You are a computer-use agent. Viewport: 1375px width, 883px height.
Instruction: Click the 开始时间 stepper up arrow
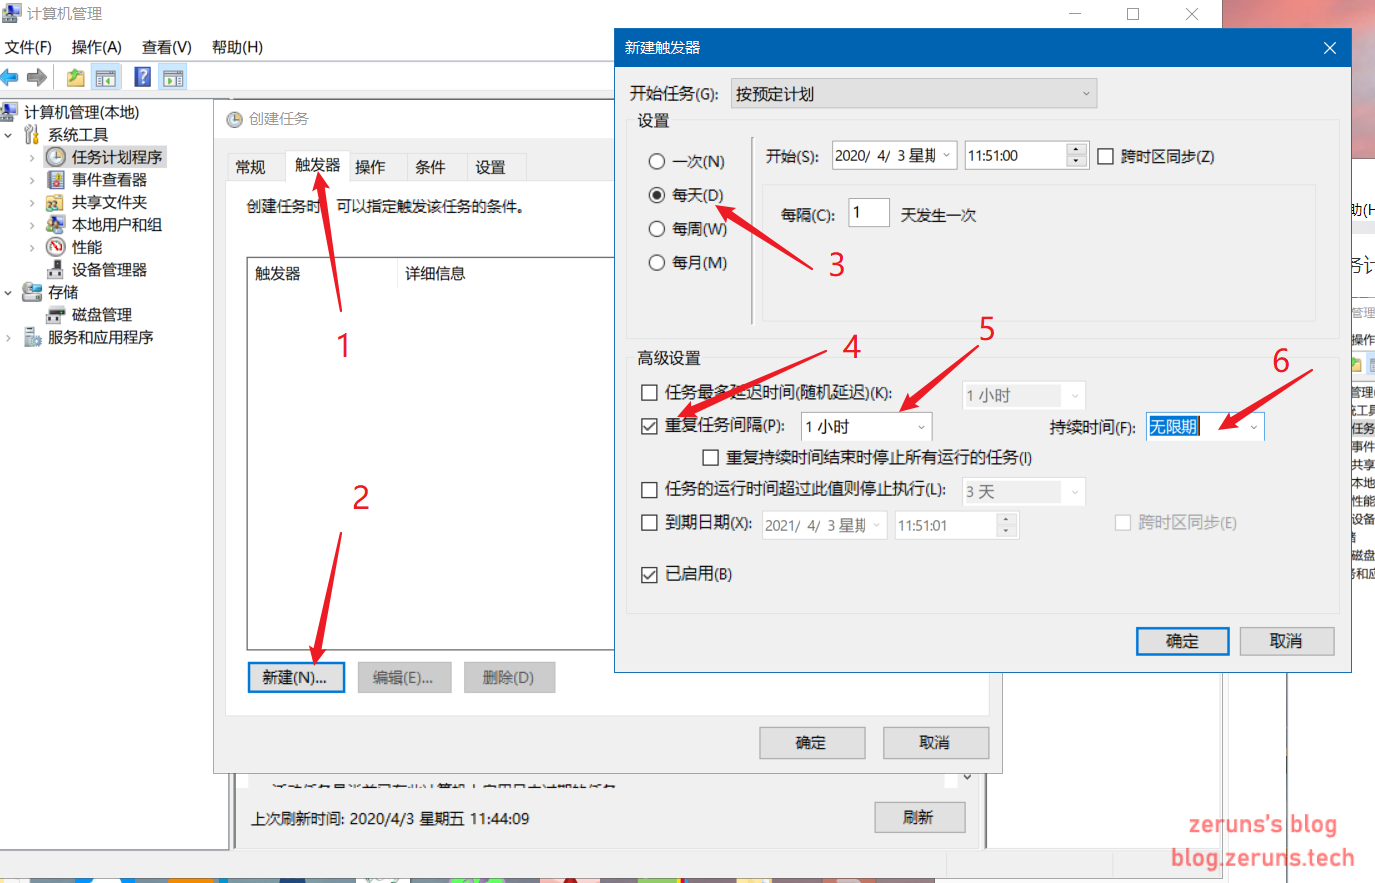(1076, 149)
